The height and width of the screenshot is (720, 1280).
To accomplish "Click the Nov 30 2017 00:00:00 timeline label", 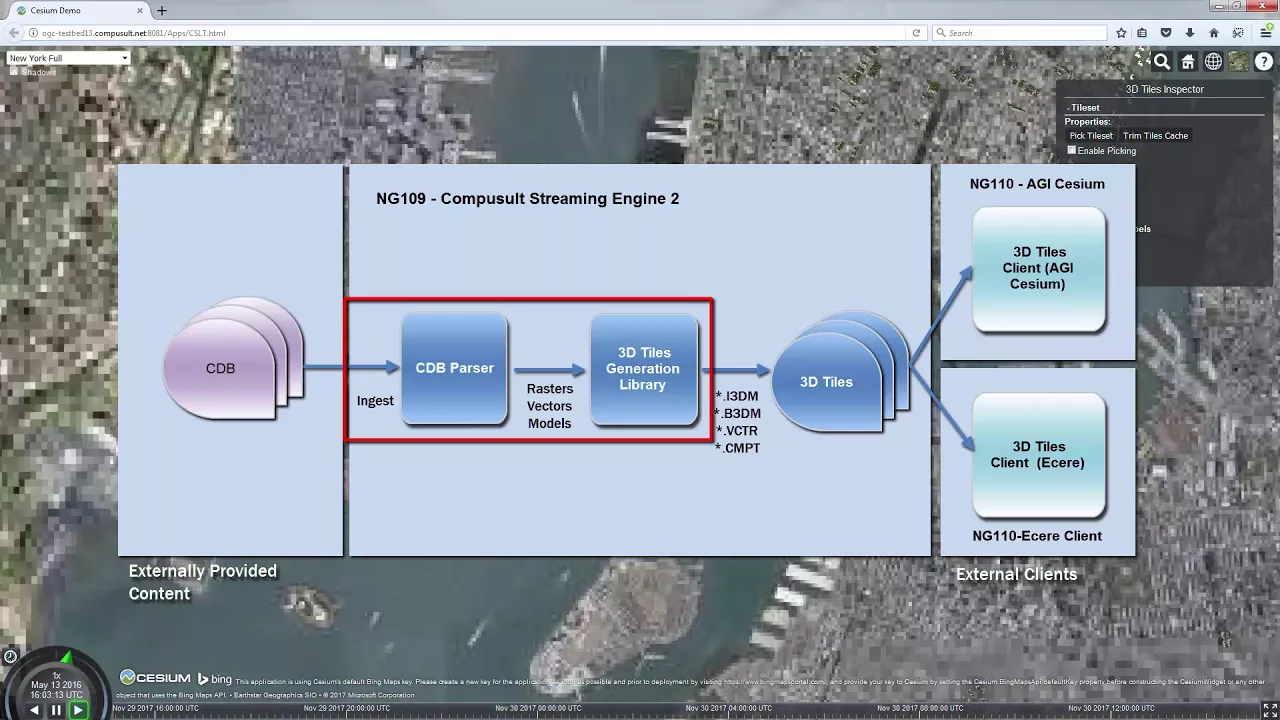I will click(x=538, y=708).
